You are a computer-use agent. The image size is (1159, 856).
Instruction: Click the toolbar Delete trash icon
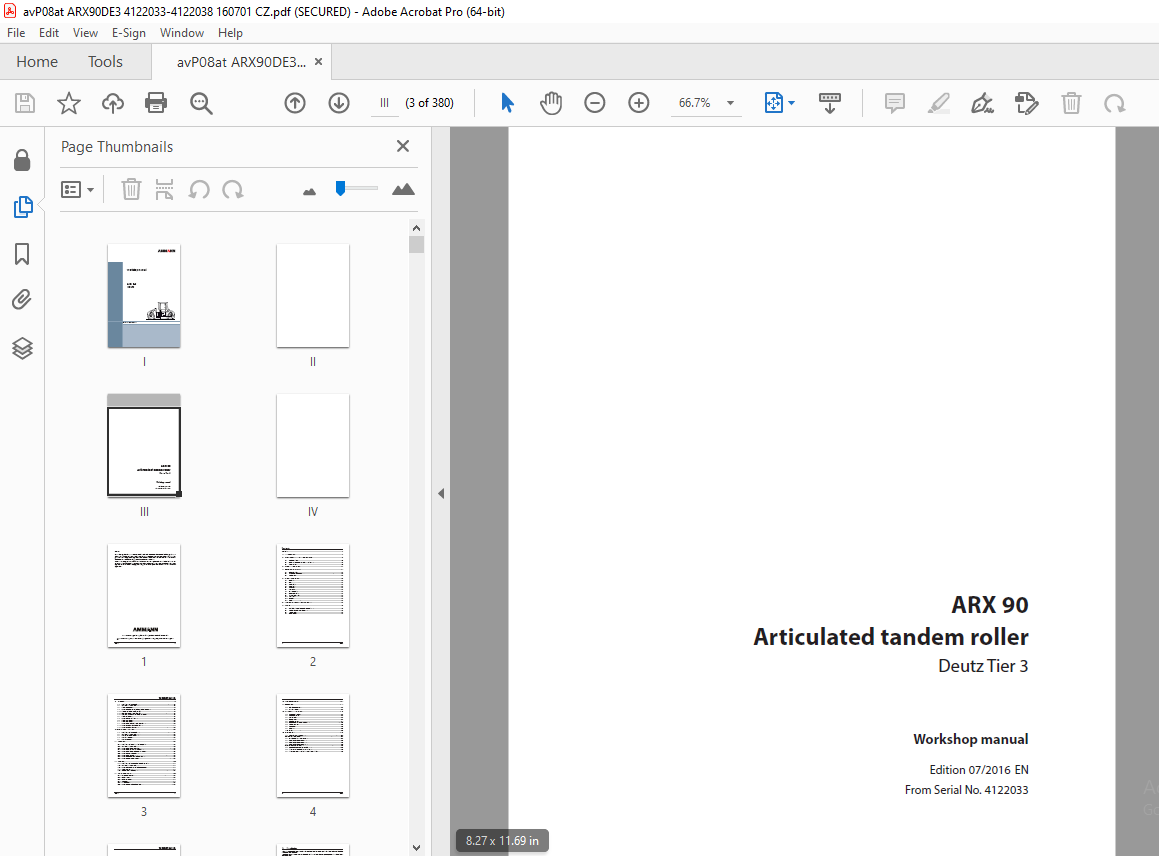pos(1071,103)
